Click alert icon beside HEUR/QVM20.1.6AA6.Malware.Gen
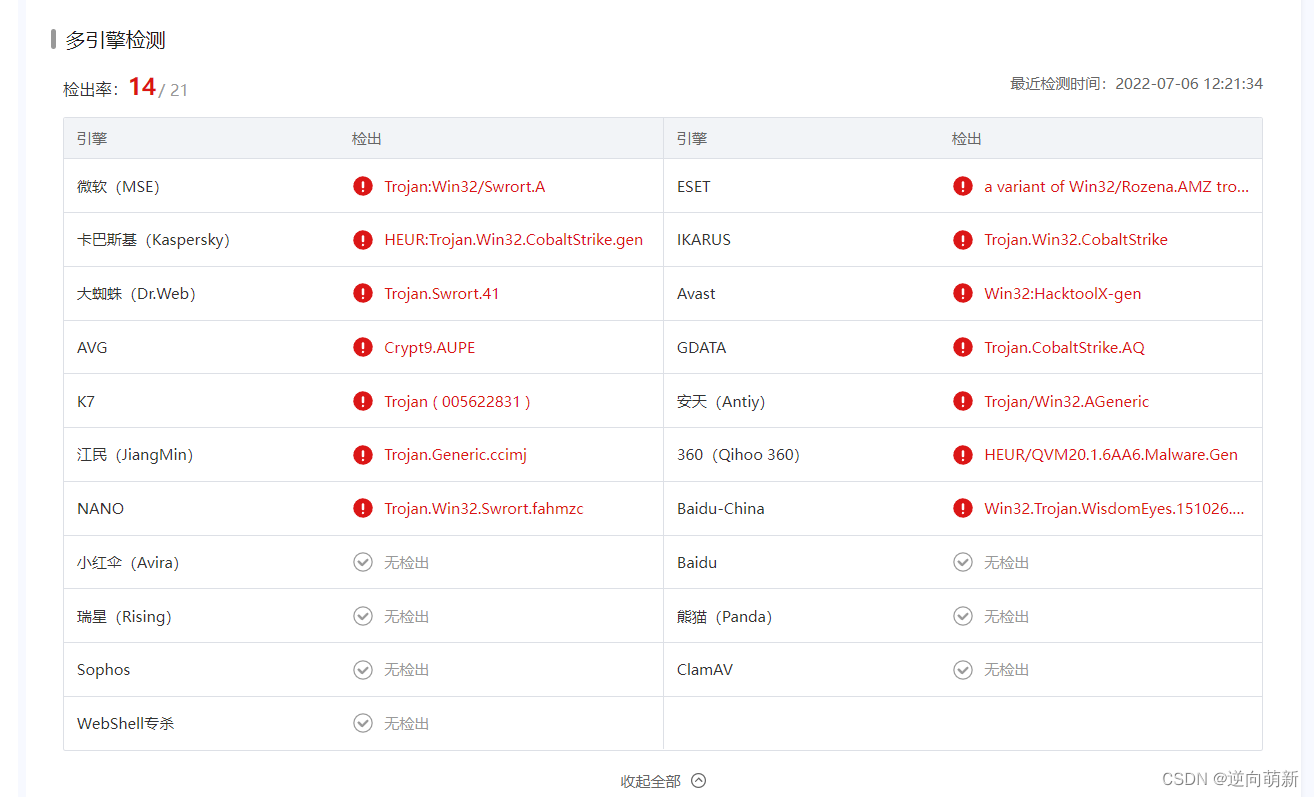The image size is (1314, 797). [963, 455]
